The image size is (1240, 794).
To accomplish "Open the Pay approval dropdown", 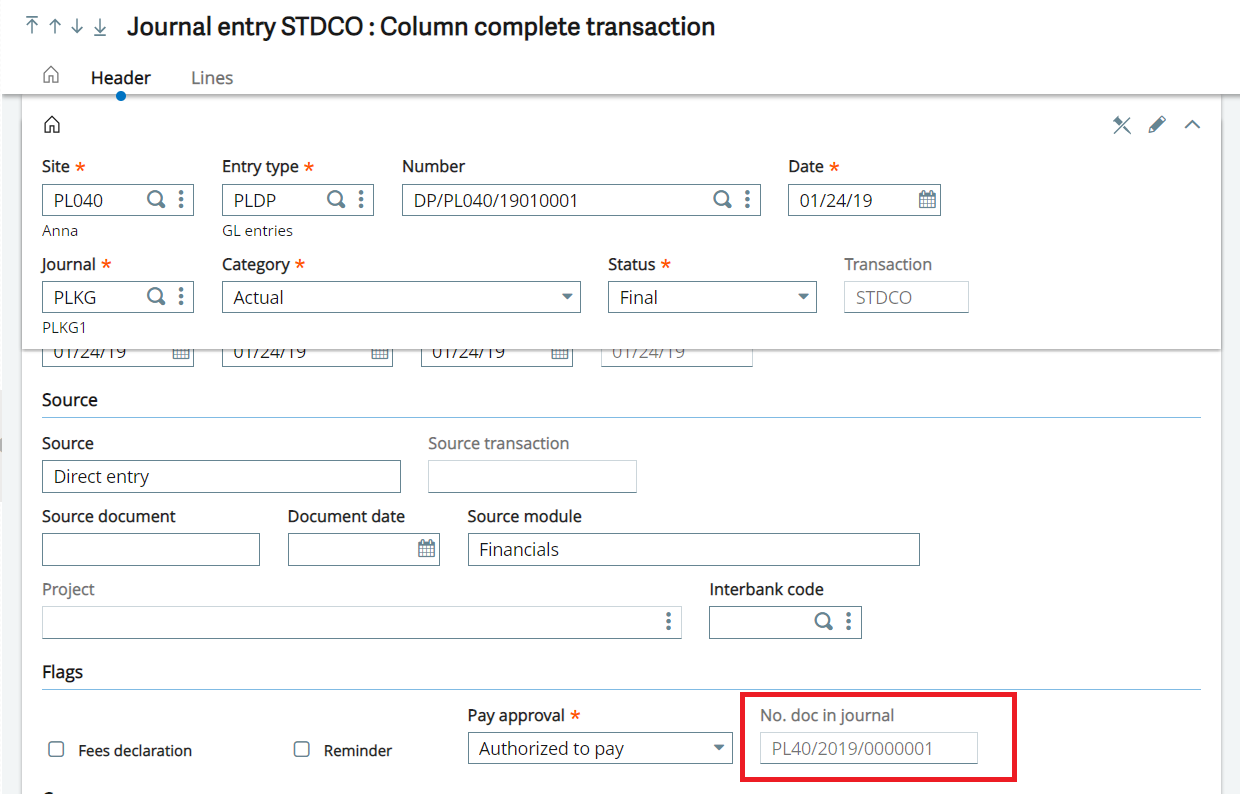I will (600, 748).
